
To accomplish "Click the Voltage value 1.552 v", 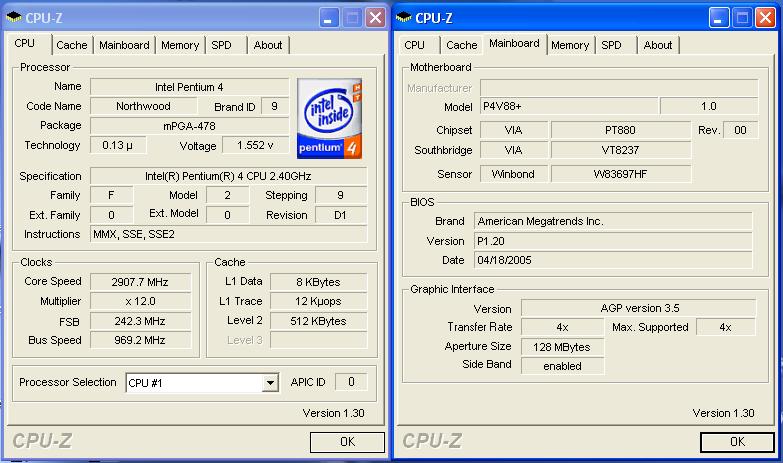I will point(255,145).
